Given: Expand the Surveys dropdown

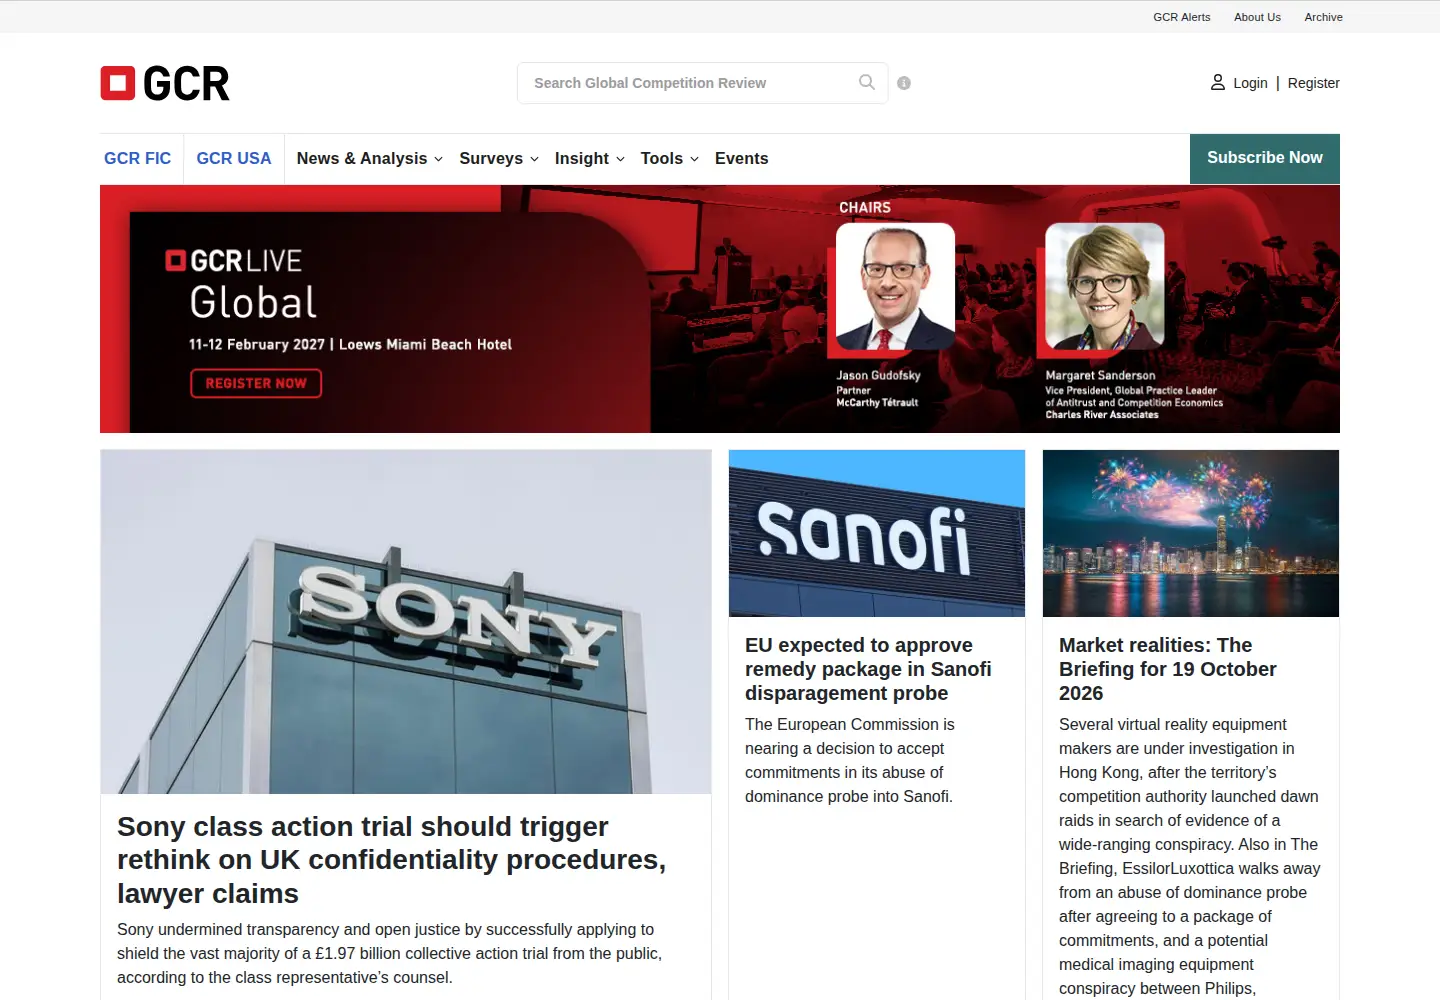Looking at the screenshot, I should click(x=499, y=158).
